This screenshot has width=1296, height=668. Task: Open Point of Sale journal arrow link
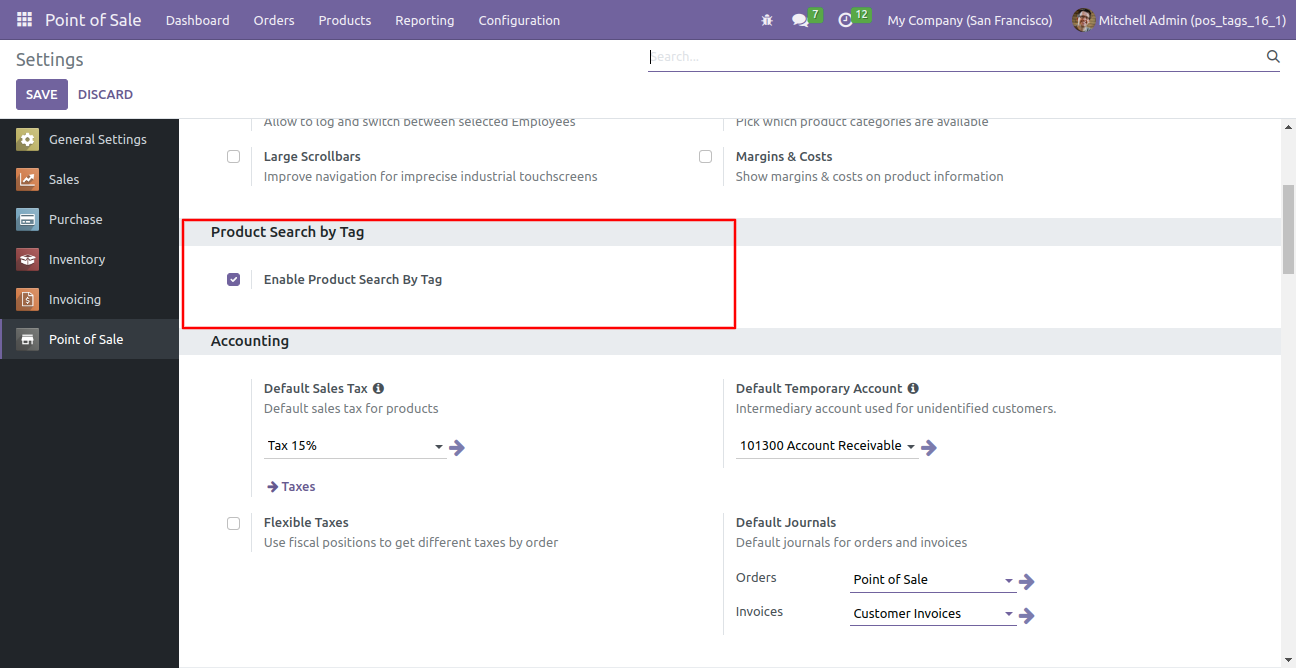pyautogui.click(x=1026, y=582)
